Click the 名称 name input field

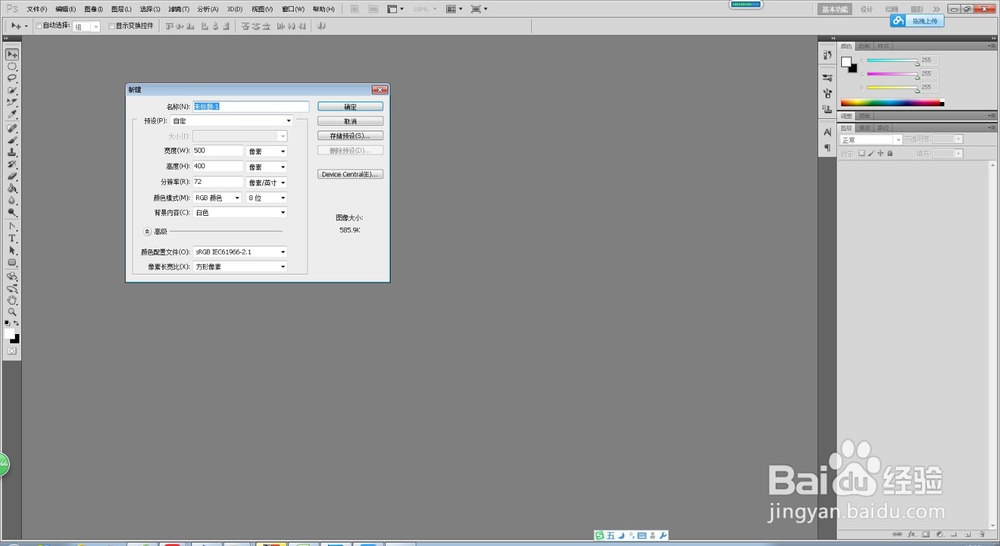251,107
